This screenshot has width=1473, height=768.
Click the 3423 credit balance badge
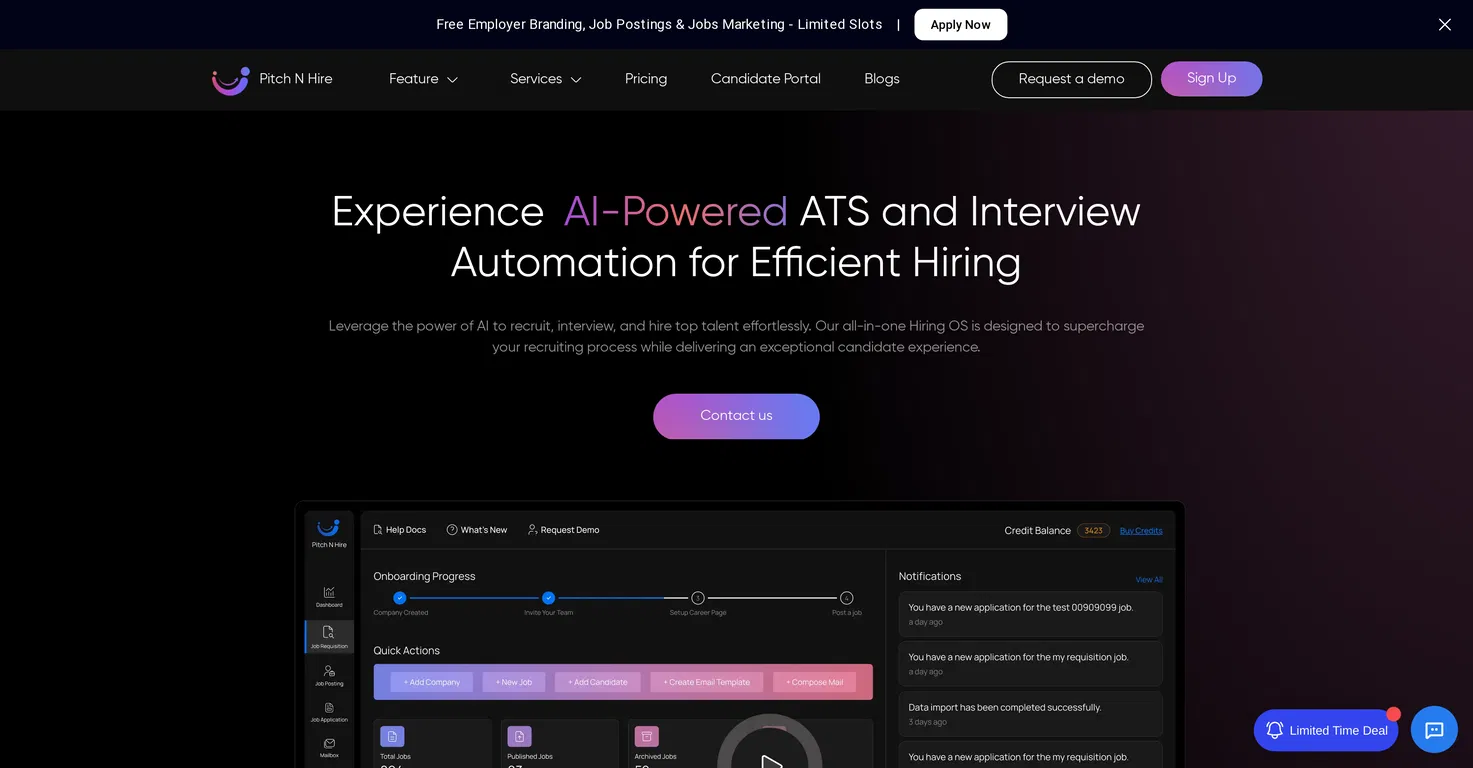coord(1093,531)
